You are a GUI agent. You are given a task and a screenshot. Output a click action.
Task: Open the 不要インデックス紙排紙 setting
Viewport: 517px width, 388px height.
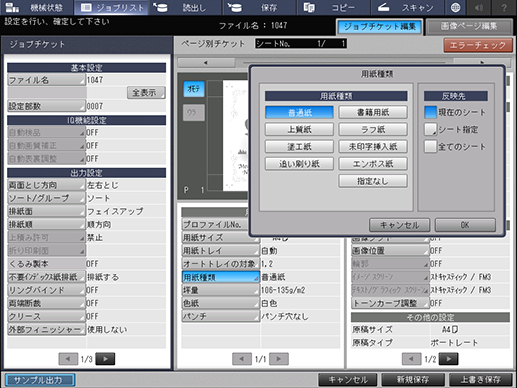pos(46,277)
